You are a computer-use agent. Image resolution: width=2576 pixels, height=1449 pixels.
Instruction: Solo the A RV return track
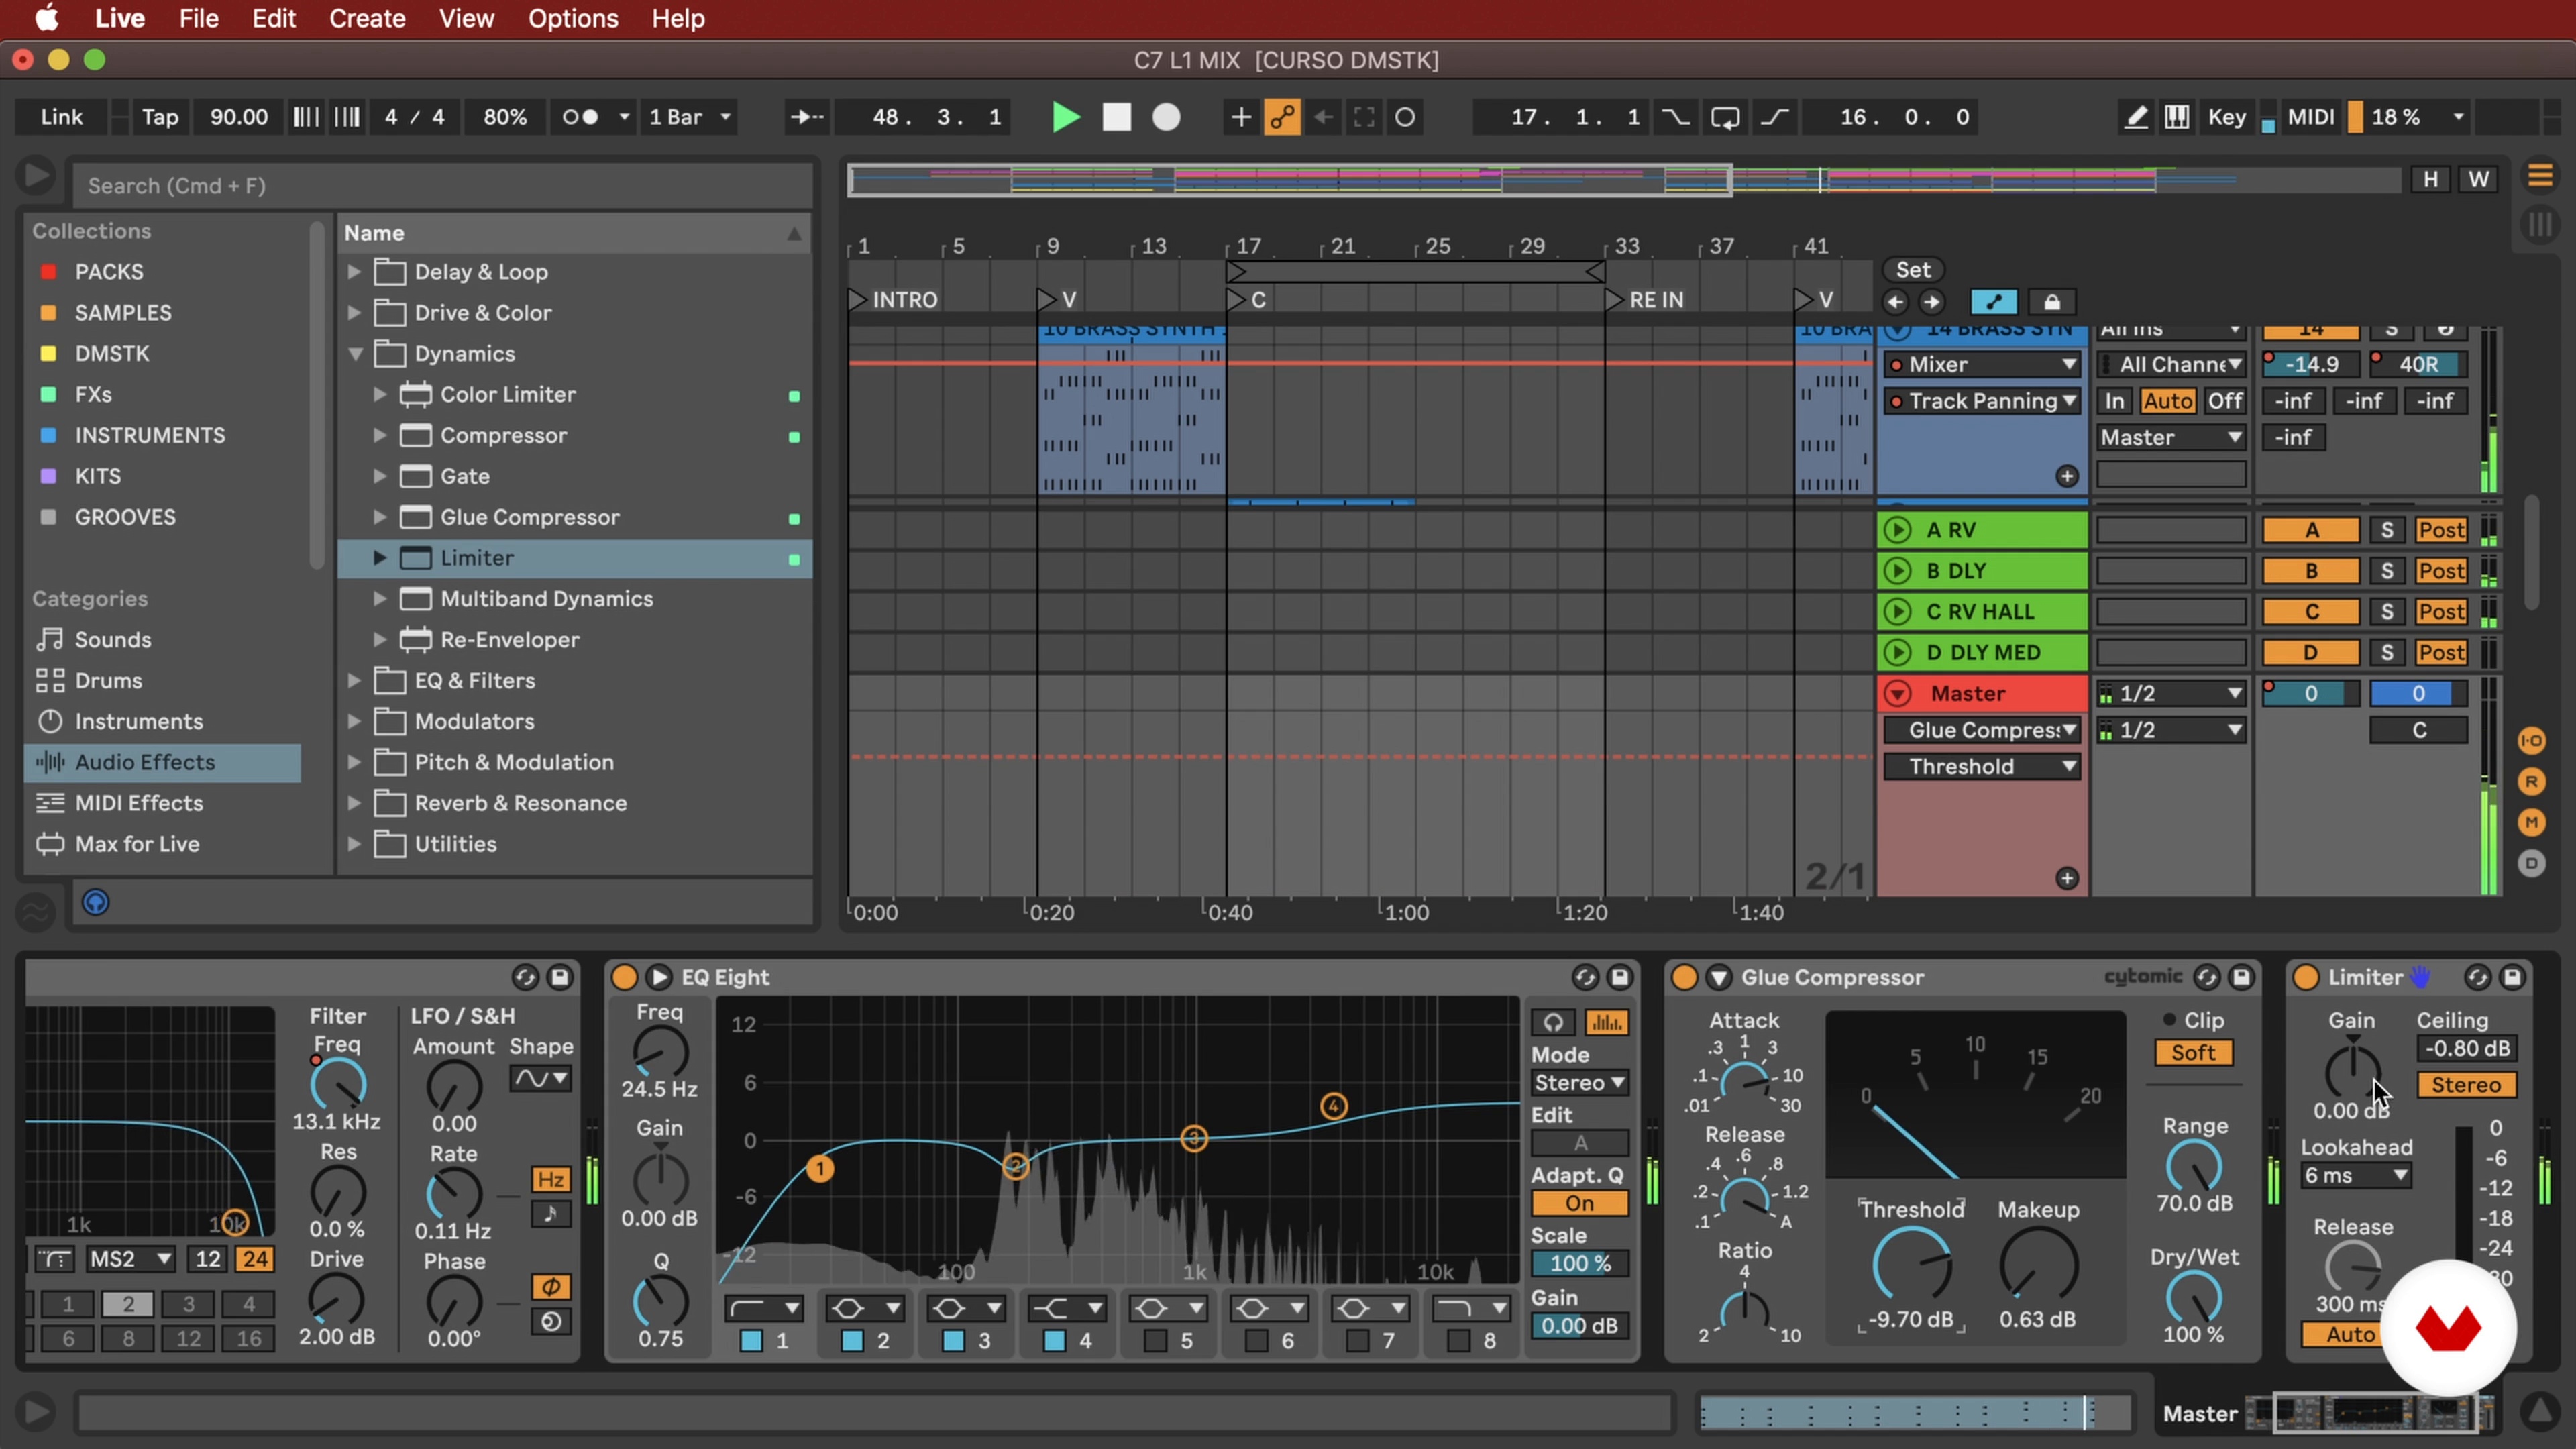(2386, 530)
